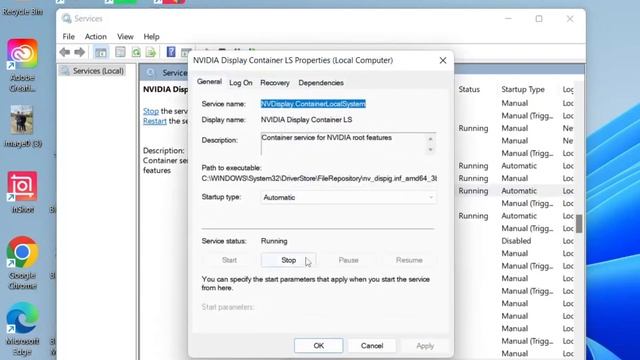Go forward with the toolbar right arrow
The image size is (640, 360).
[x=80, y=52]
